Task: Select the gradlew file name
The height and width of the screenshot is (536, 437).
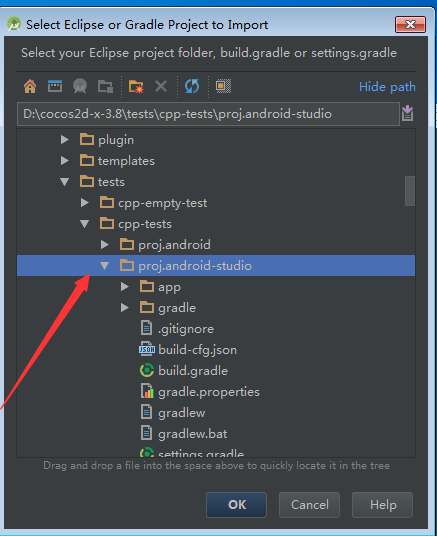Action: [182, 413]
